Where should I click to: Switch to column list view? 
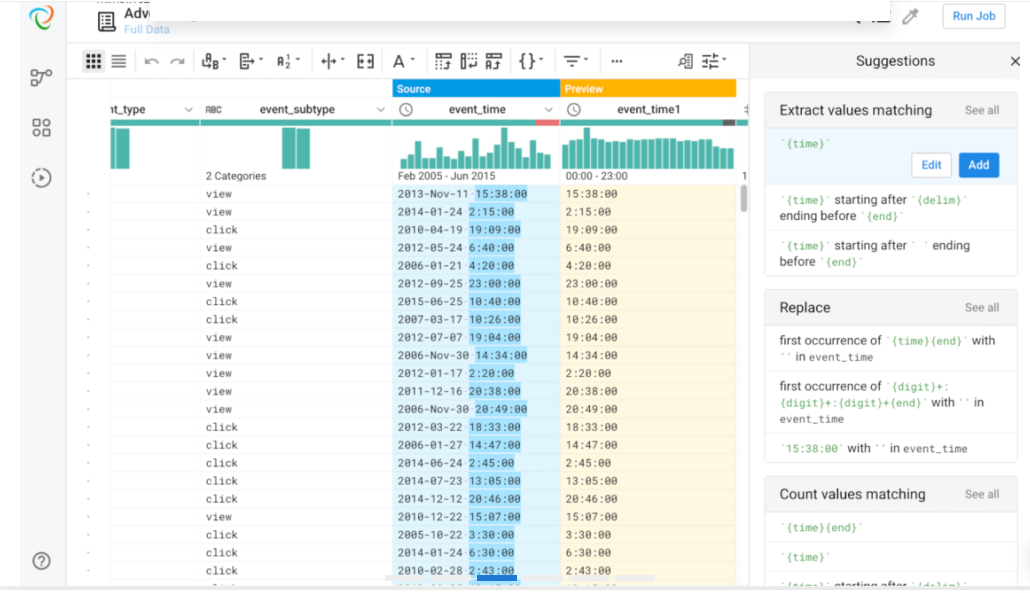[119, 61]
